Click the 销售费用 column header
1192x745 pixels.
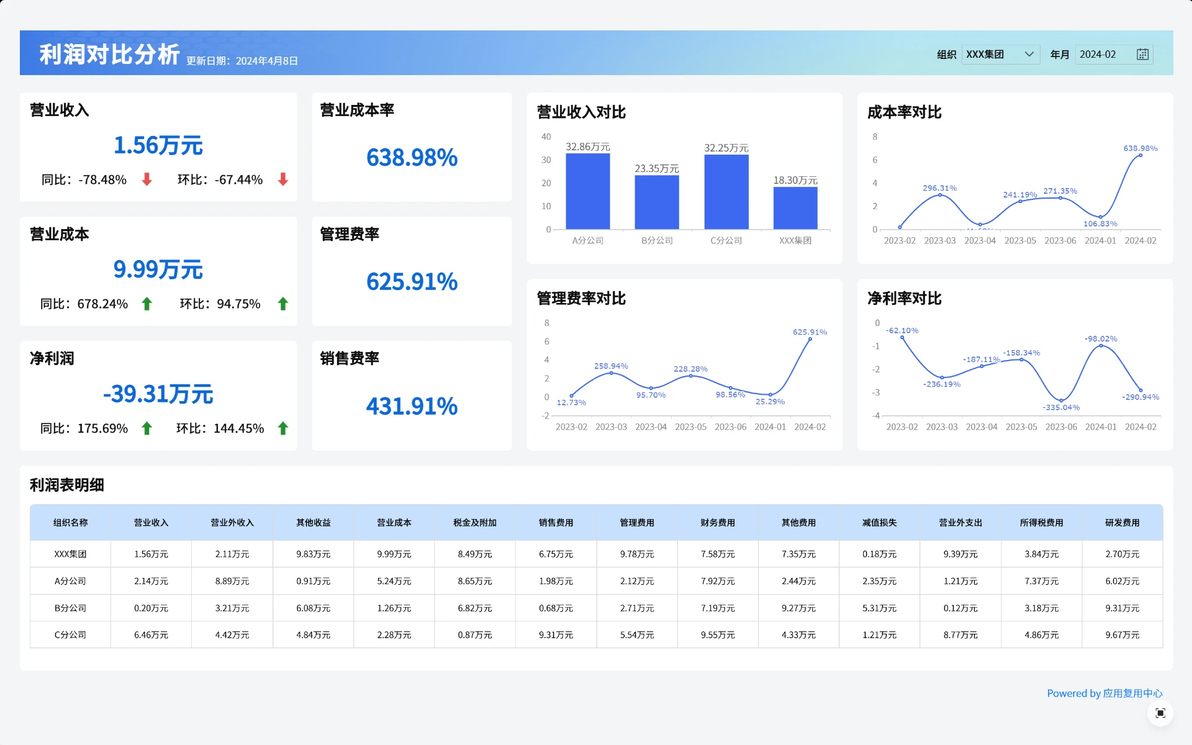click(x=556, y=523)
